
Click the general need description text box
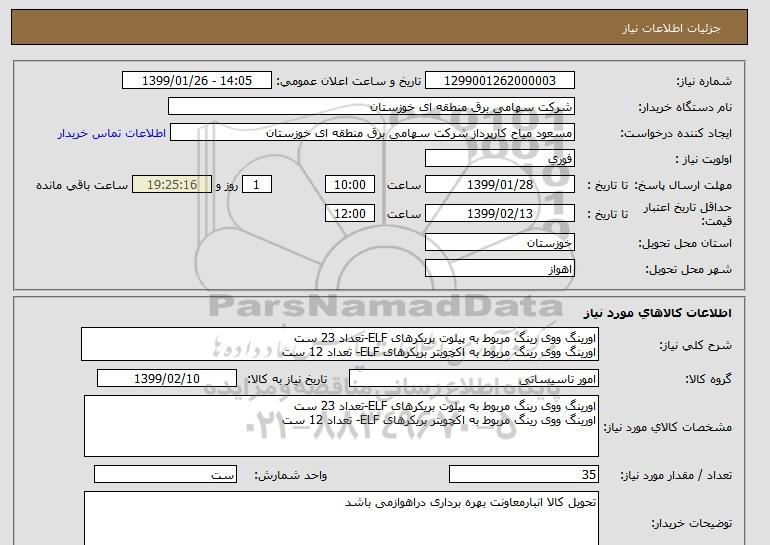pyautogui.click(x=339, y=344)
